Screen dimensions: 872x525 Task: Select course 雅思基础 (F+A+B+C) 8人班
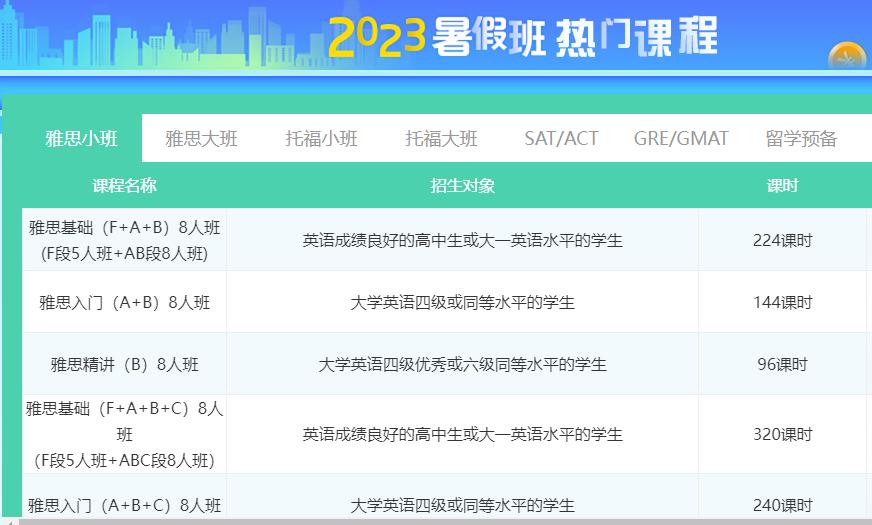click(125, 434)
